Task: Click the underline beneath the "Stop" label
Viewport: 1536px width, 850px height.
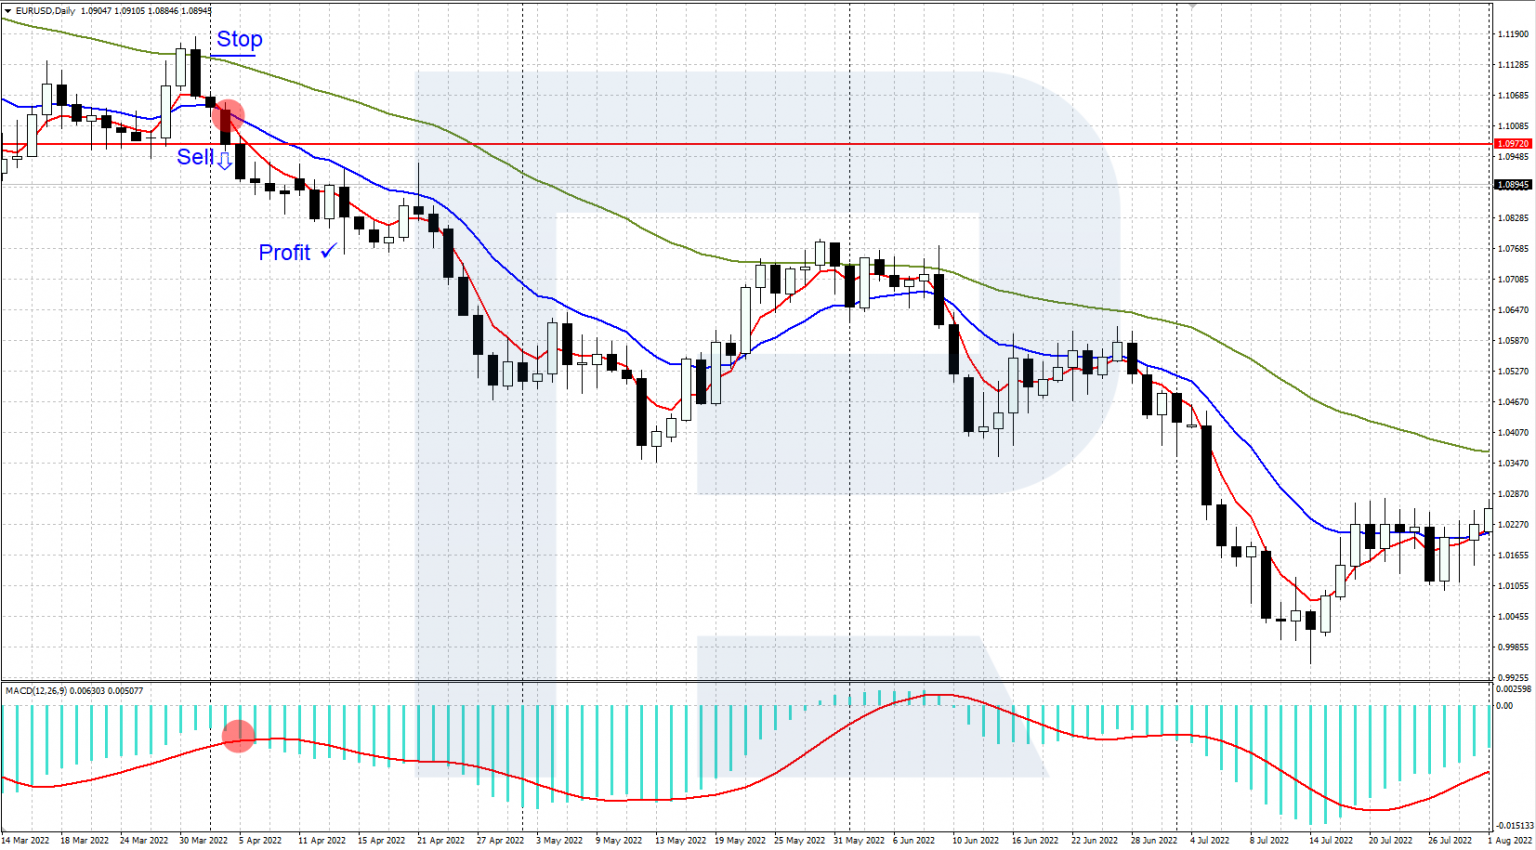Action: (x=233, y=55)
